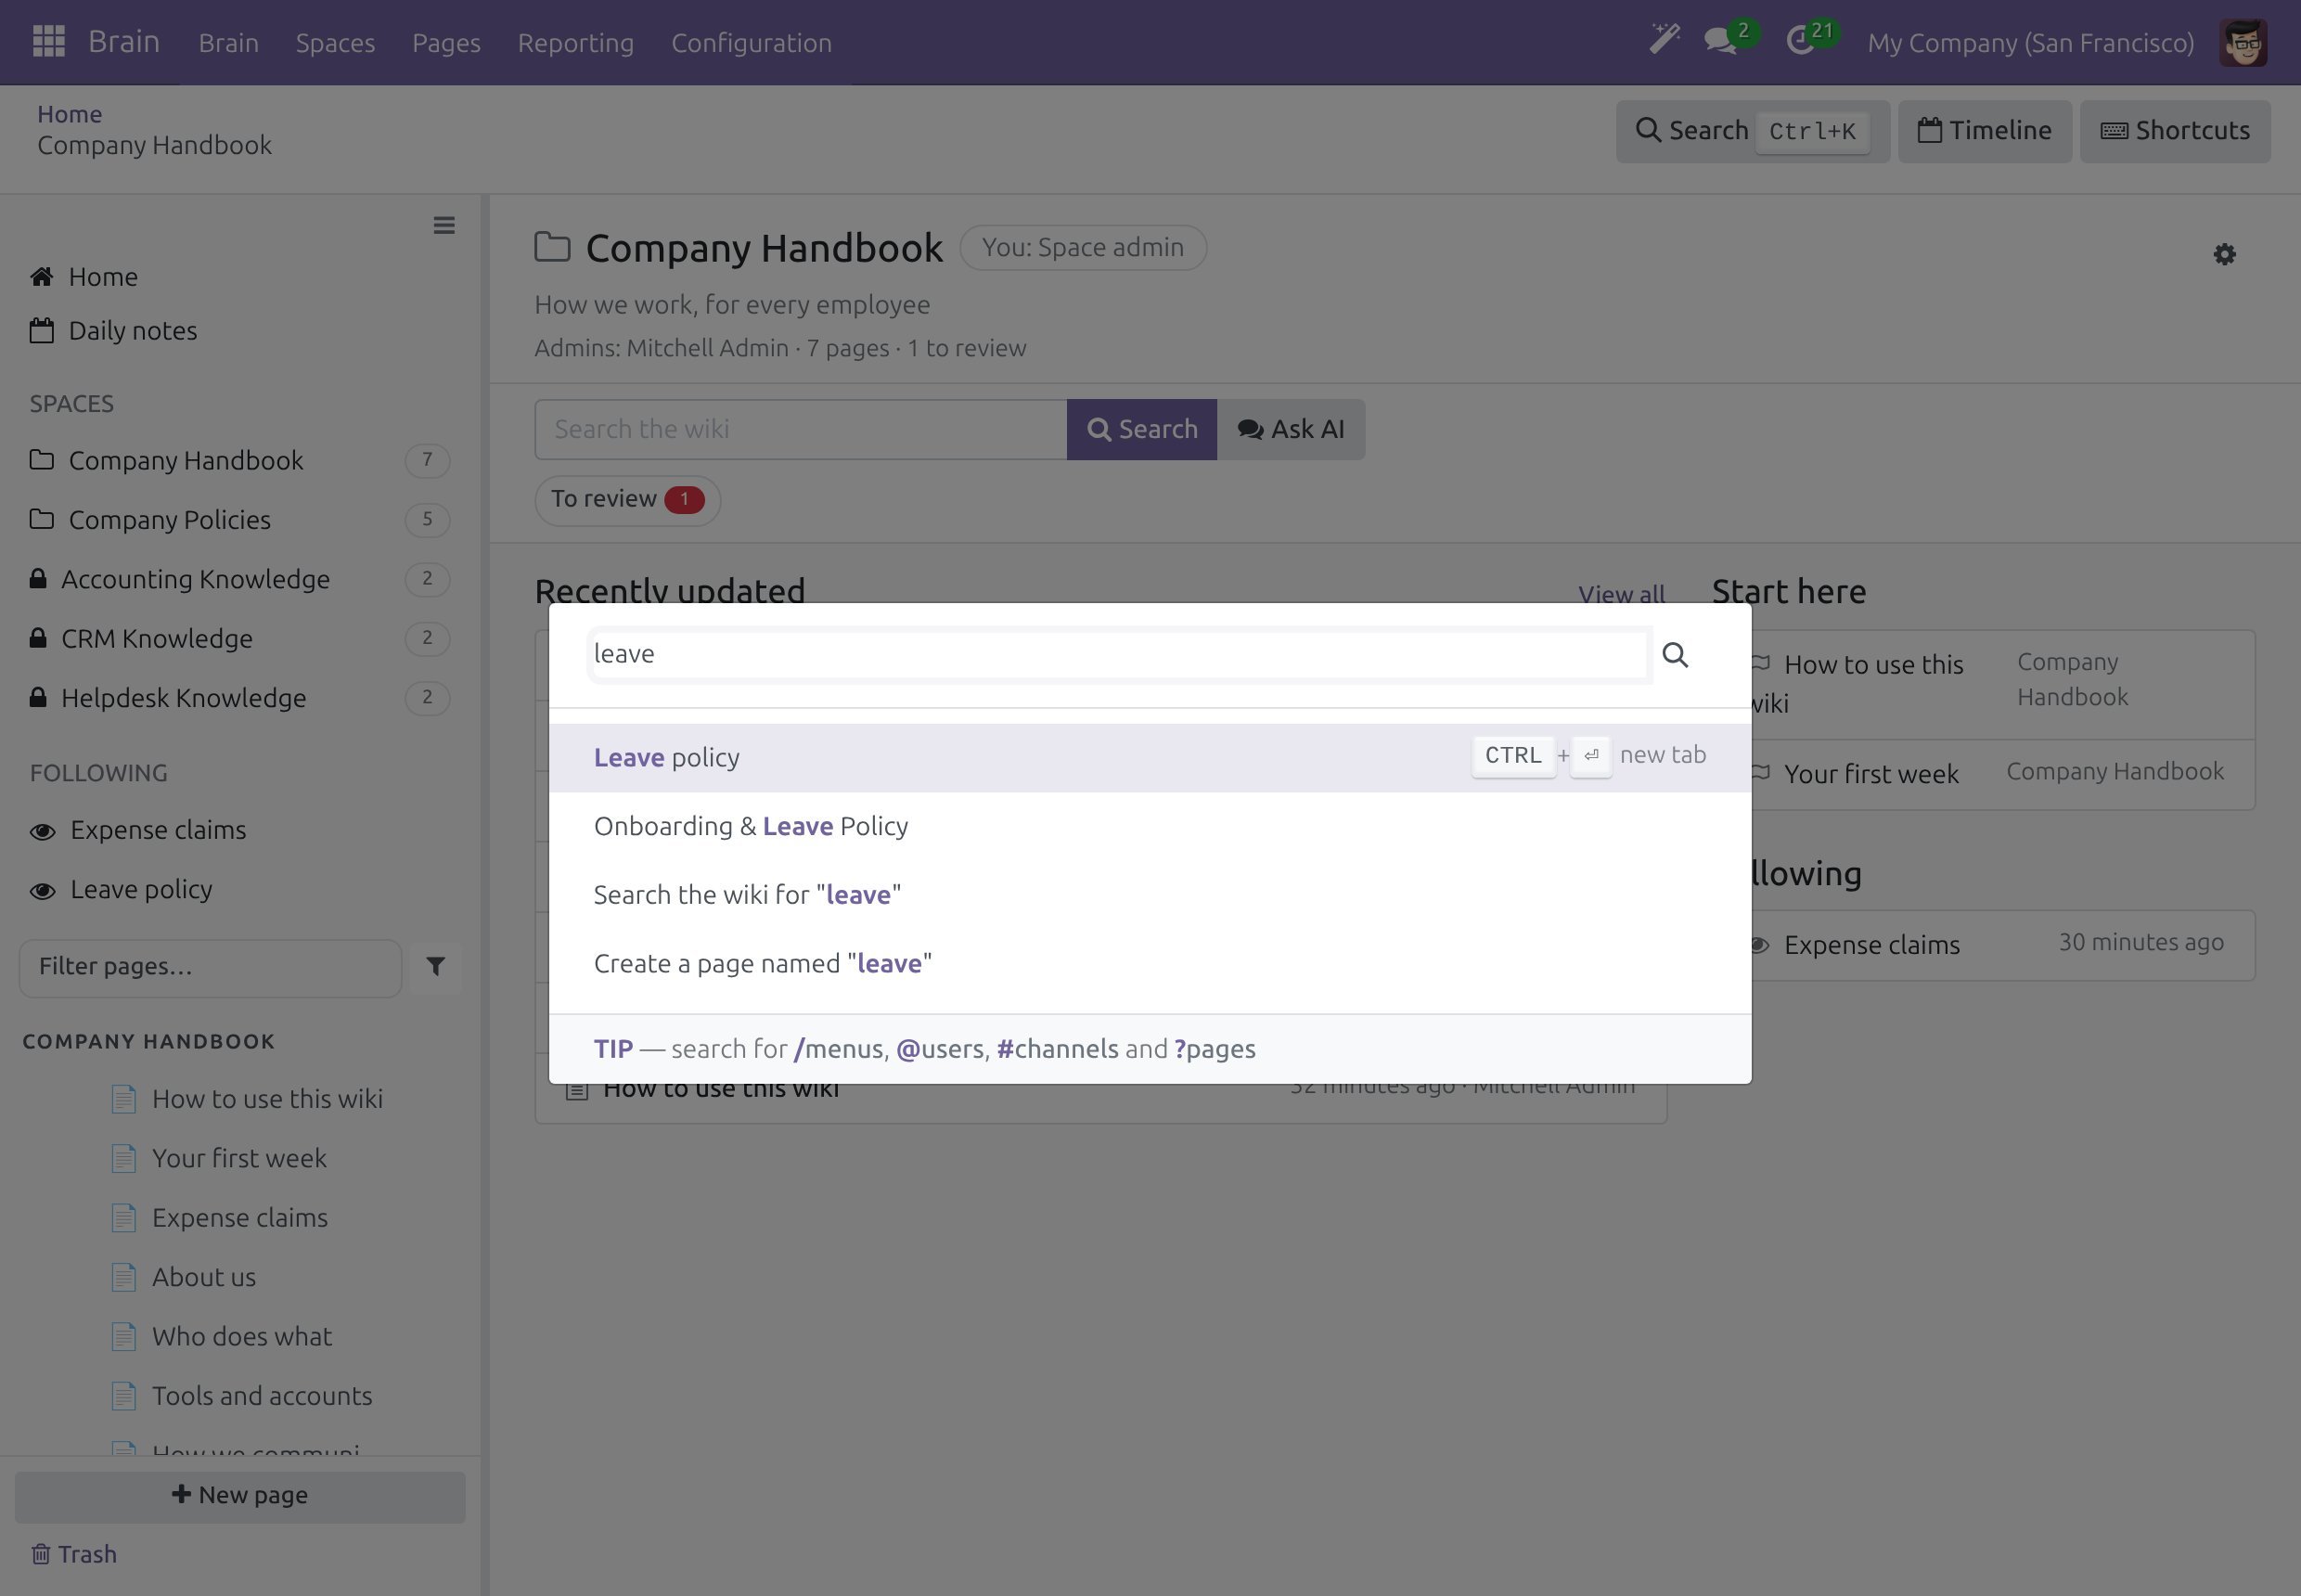Viewport: 2301px width, 1596px height.
Task: Toggle the eye icon for Leave policy in Following
Action: coord(42,890)
